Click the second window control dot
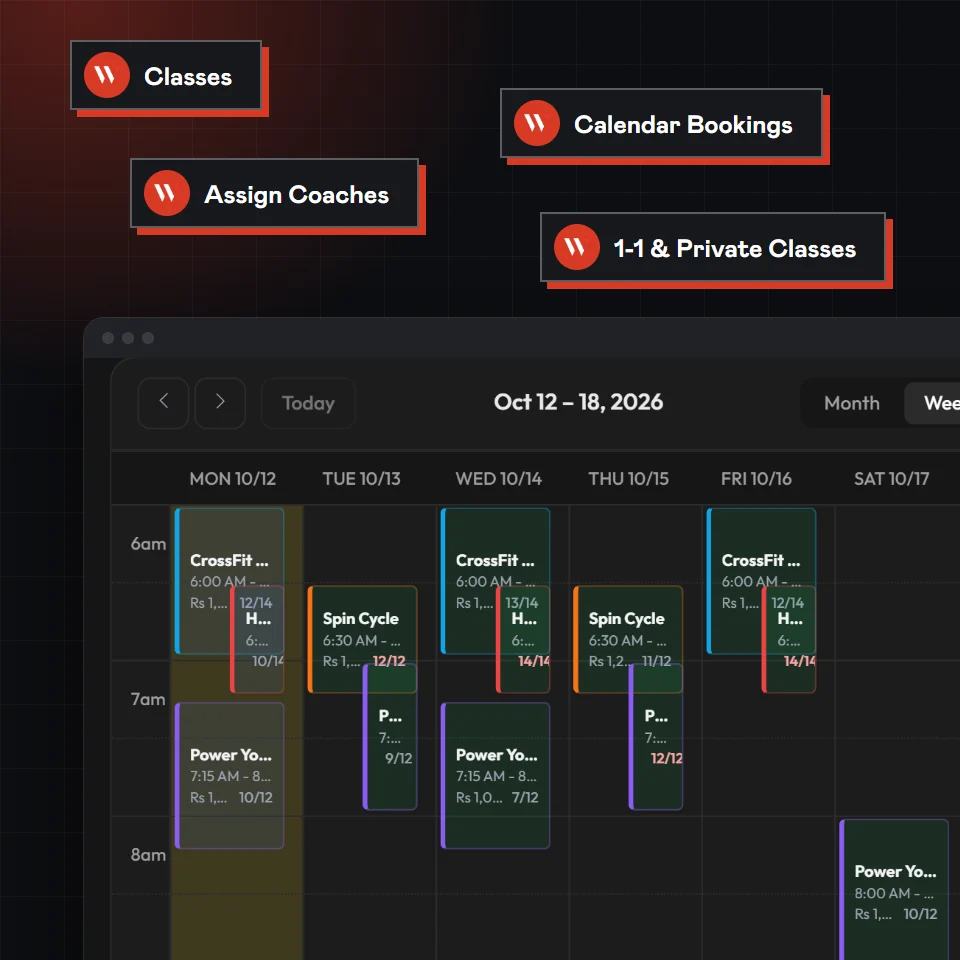This screenshot has width=960, height=960. click(x=128, y=338)
